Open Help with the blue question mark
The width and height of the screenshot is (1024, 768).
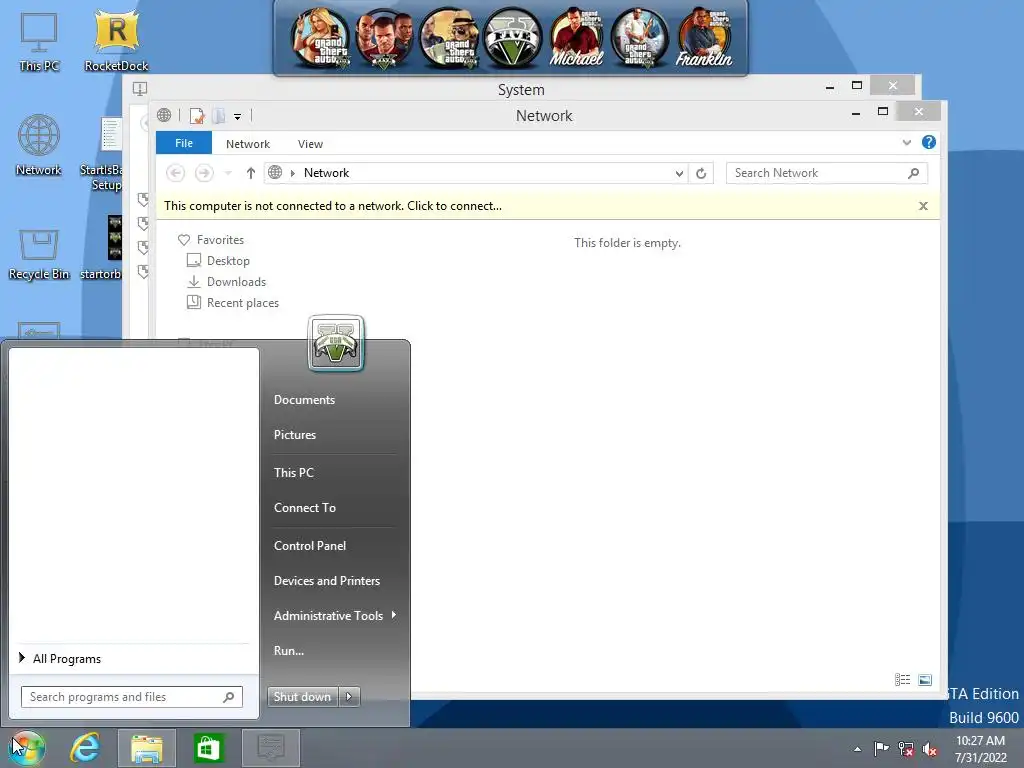click(x=929, y=142)
